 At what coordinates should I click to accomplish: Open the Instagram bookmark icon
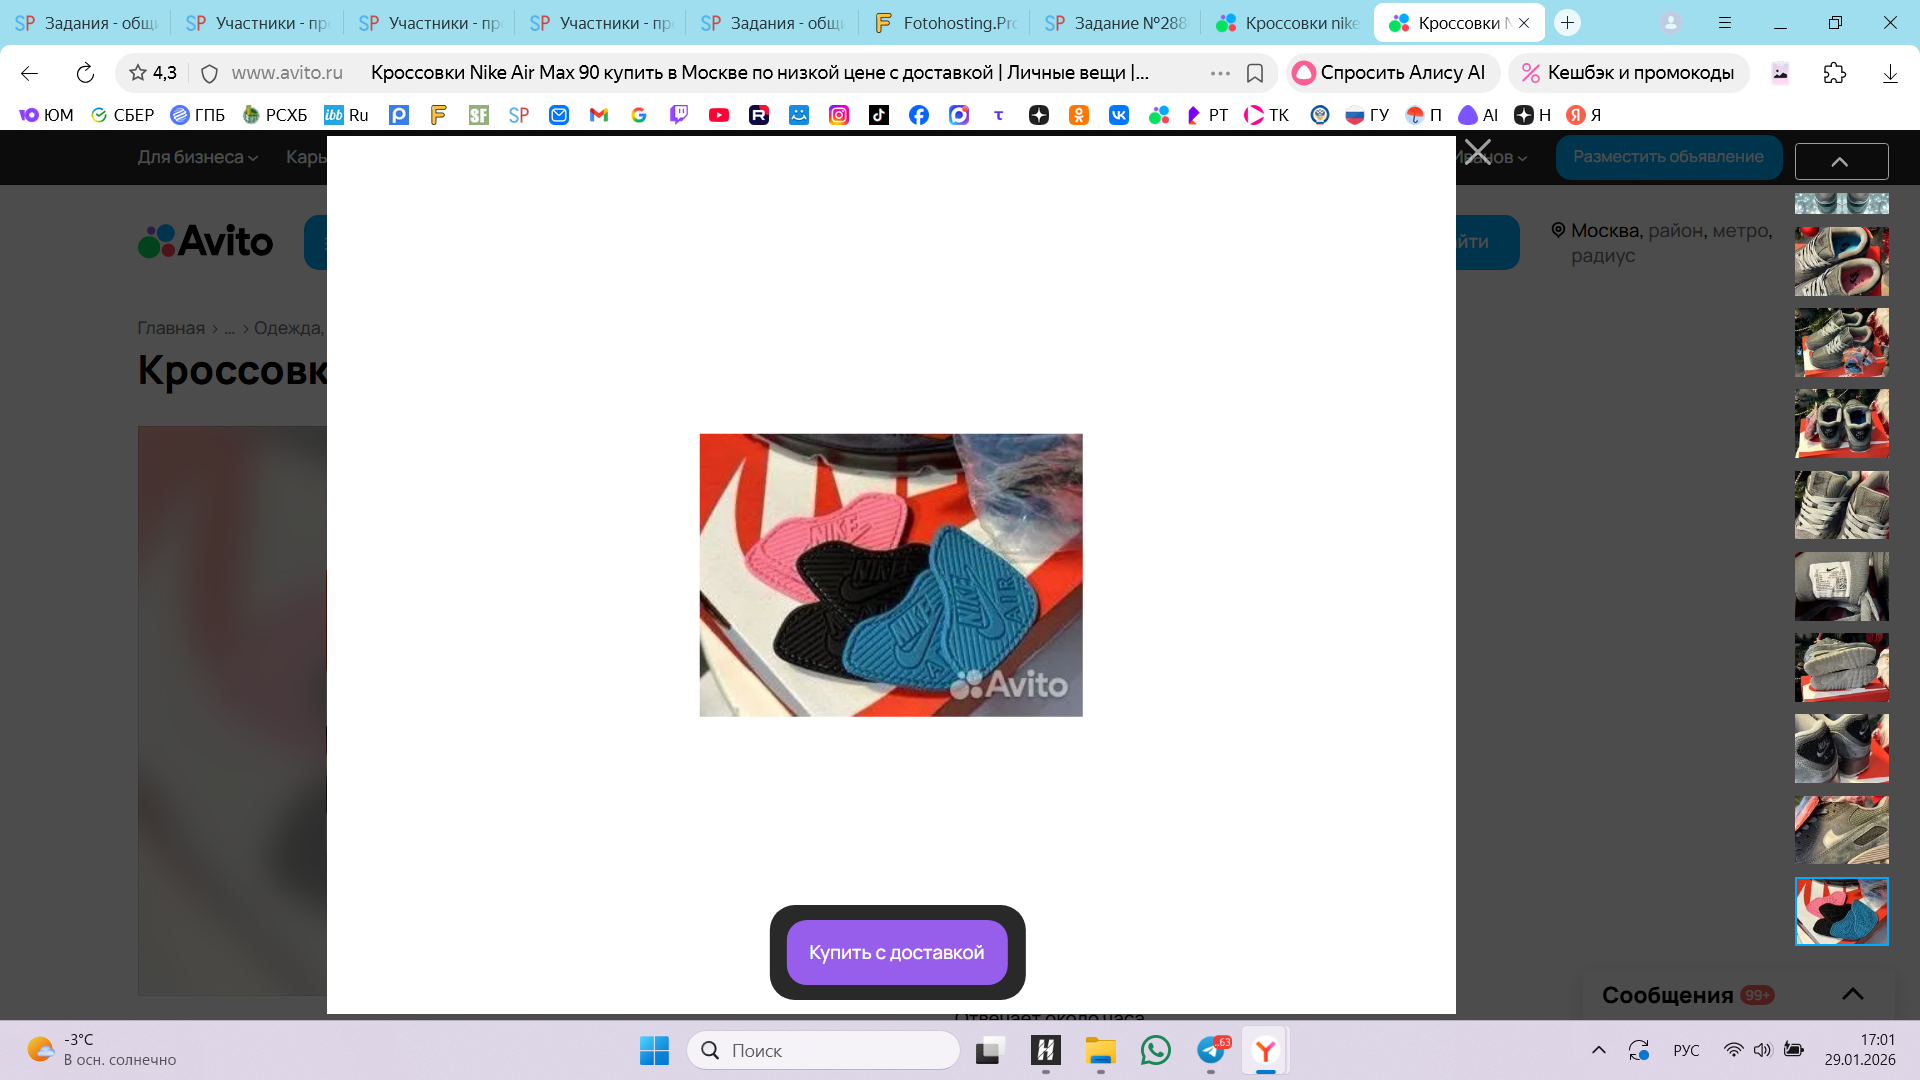838,115
